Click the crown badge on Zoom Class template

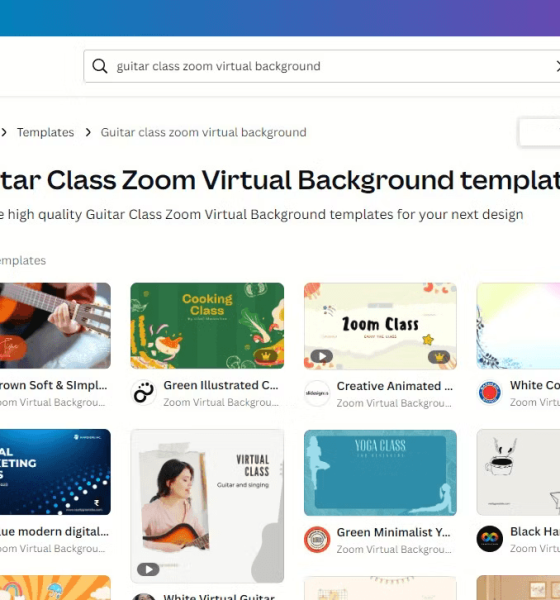coord(439,357)
